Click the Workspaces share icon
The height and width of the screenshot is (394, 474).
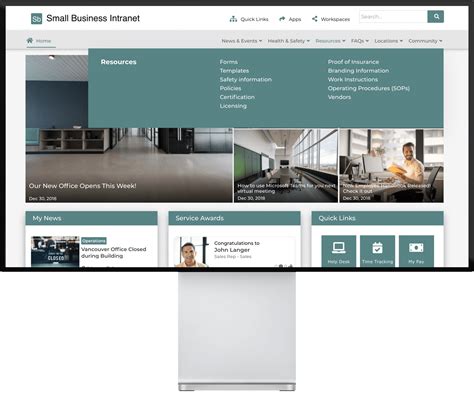coord(315,19)
